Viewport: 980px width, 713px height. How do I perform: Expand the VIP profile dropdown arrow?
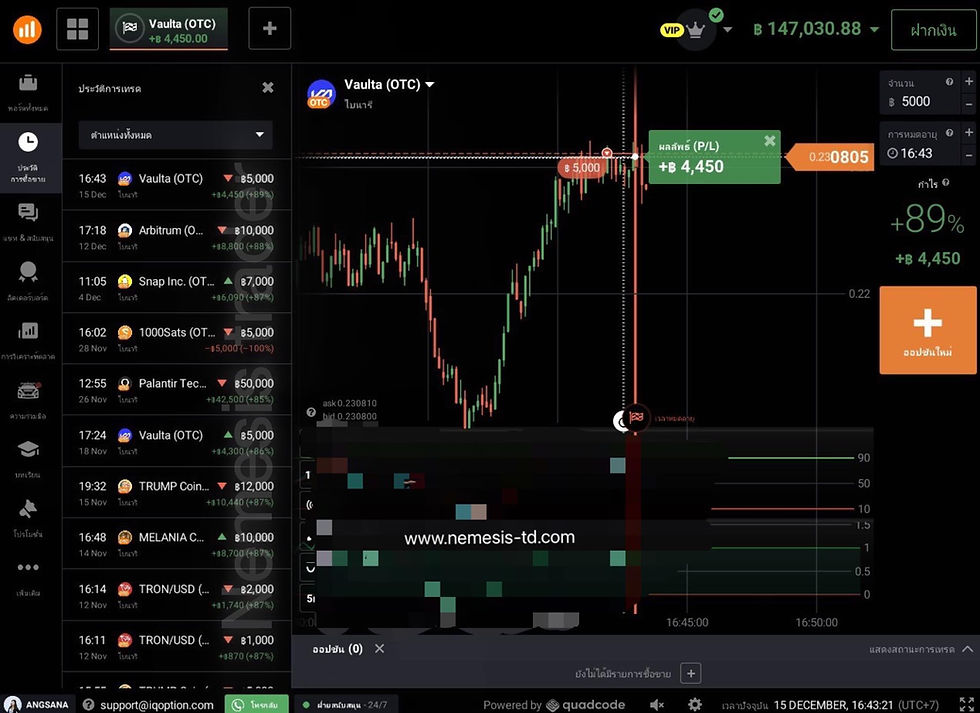(728, 29)
